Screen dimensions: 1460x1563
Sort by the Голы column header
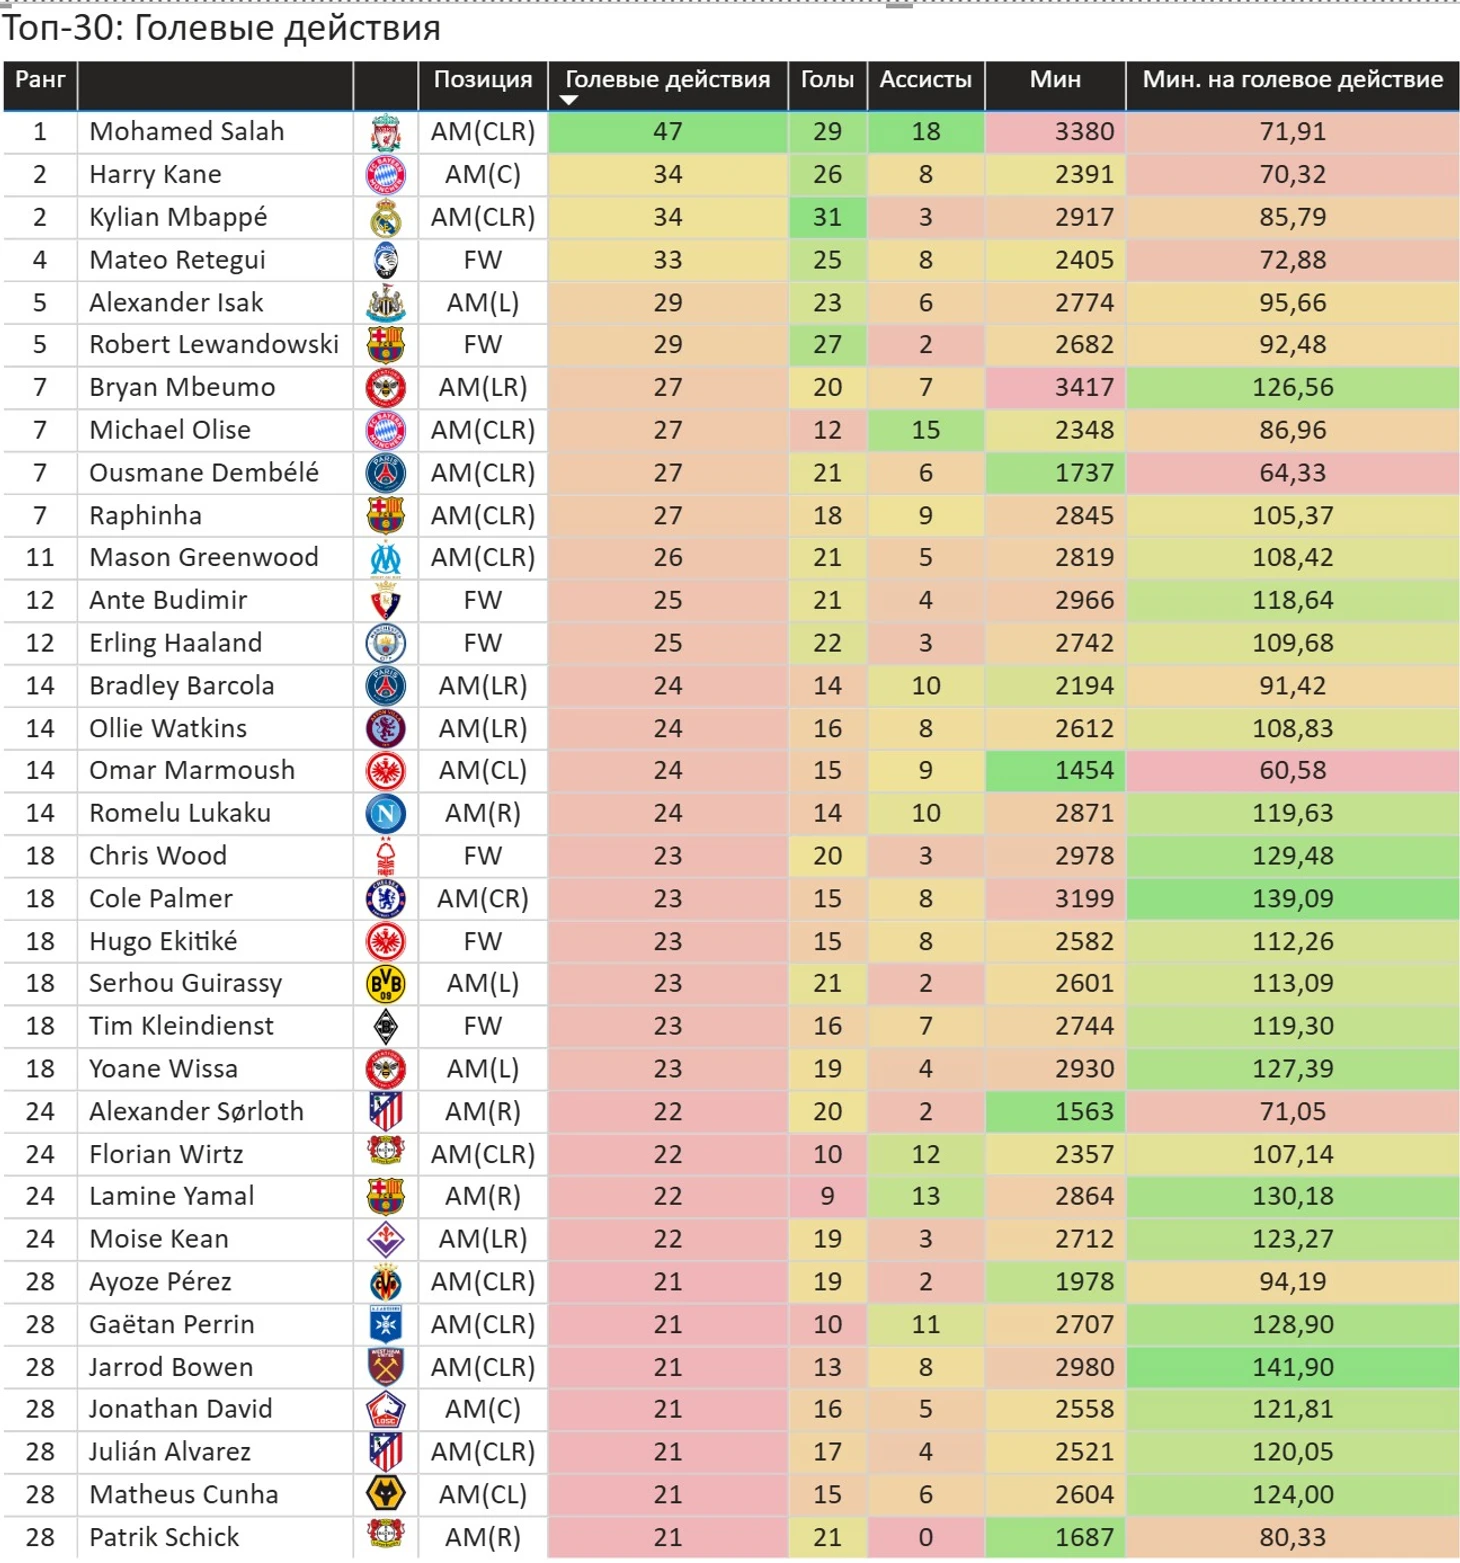(827, 80)
